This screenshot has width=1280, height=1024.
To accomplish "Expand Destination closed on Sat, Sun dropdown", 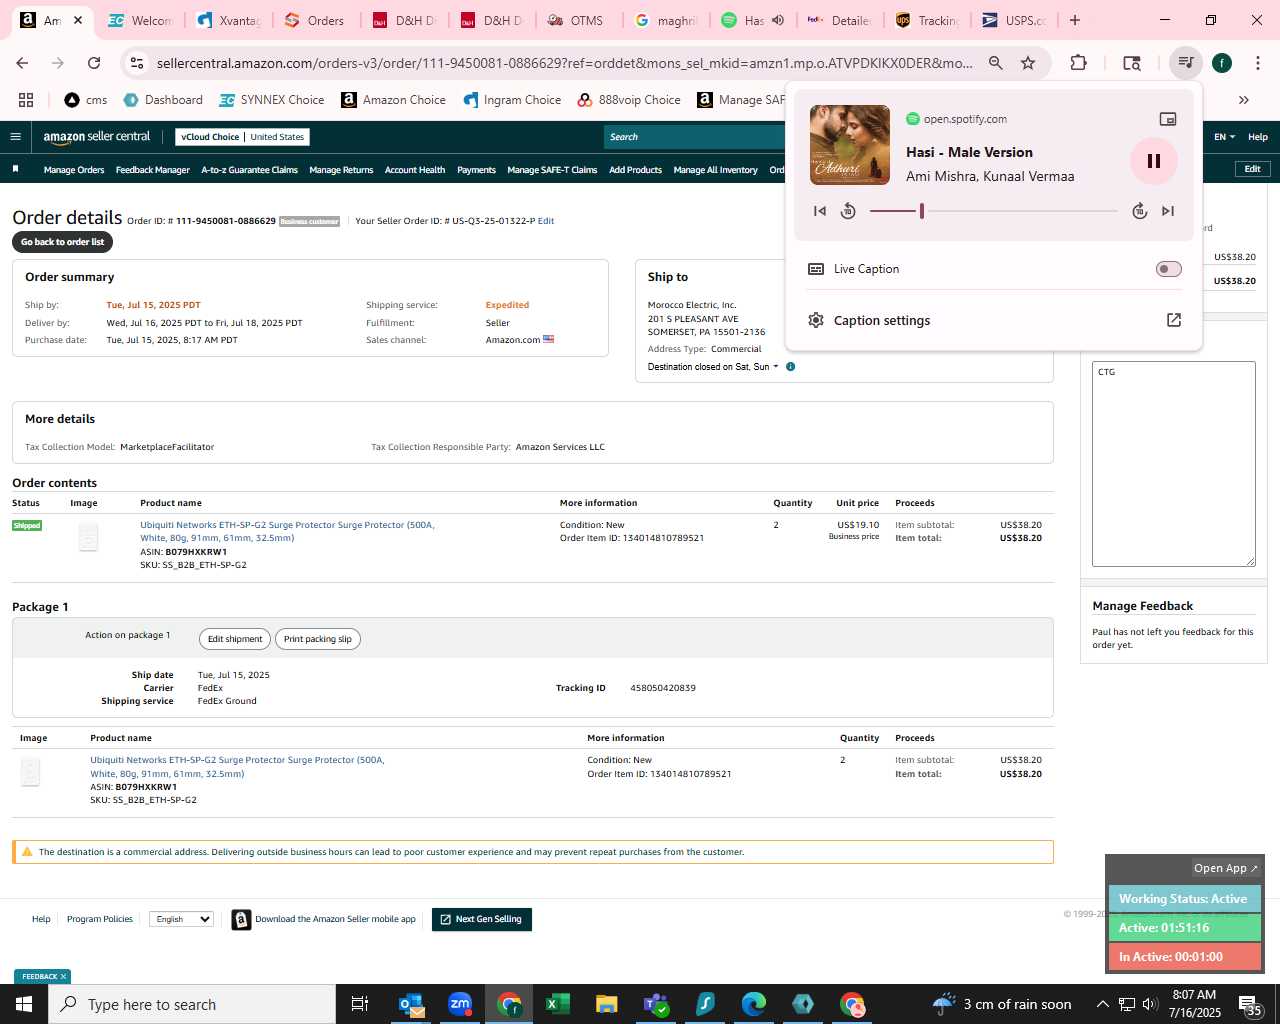I will 712,367.
